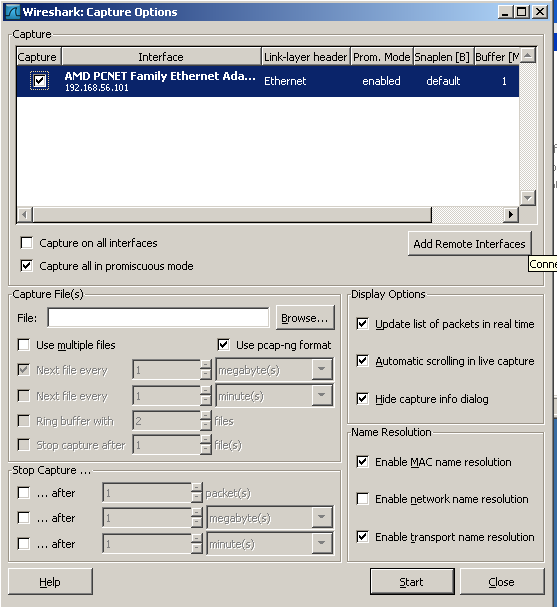Check Stop Capture after packet(s) option
The height and width of the screenshot is (607, 557).
click(x=24, y=493)
